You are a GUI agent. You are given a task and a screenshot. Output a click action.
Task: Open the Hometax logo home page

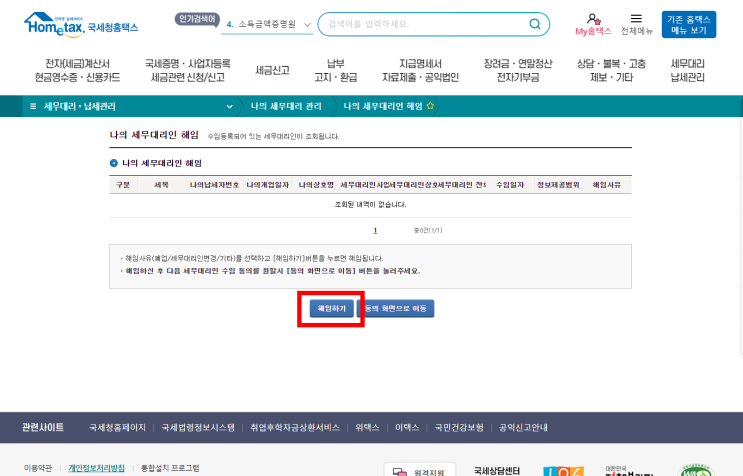tap(81, 24)
